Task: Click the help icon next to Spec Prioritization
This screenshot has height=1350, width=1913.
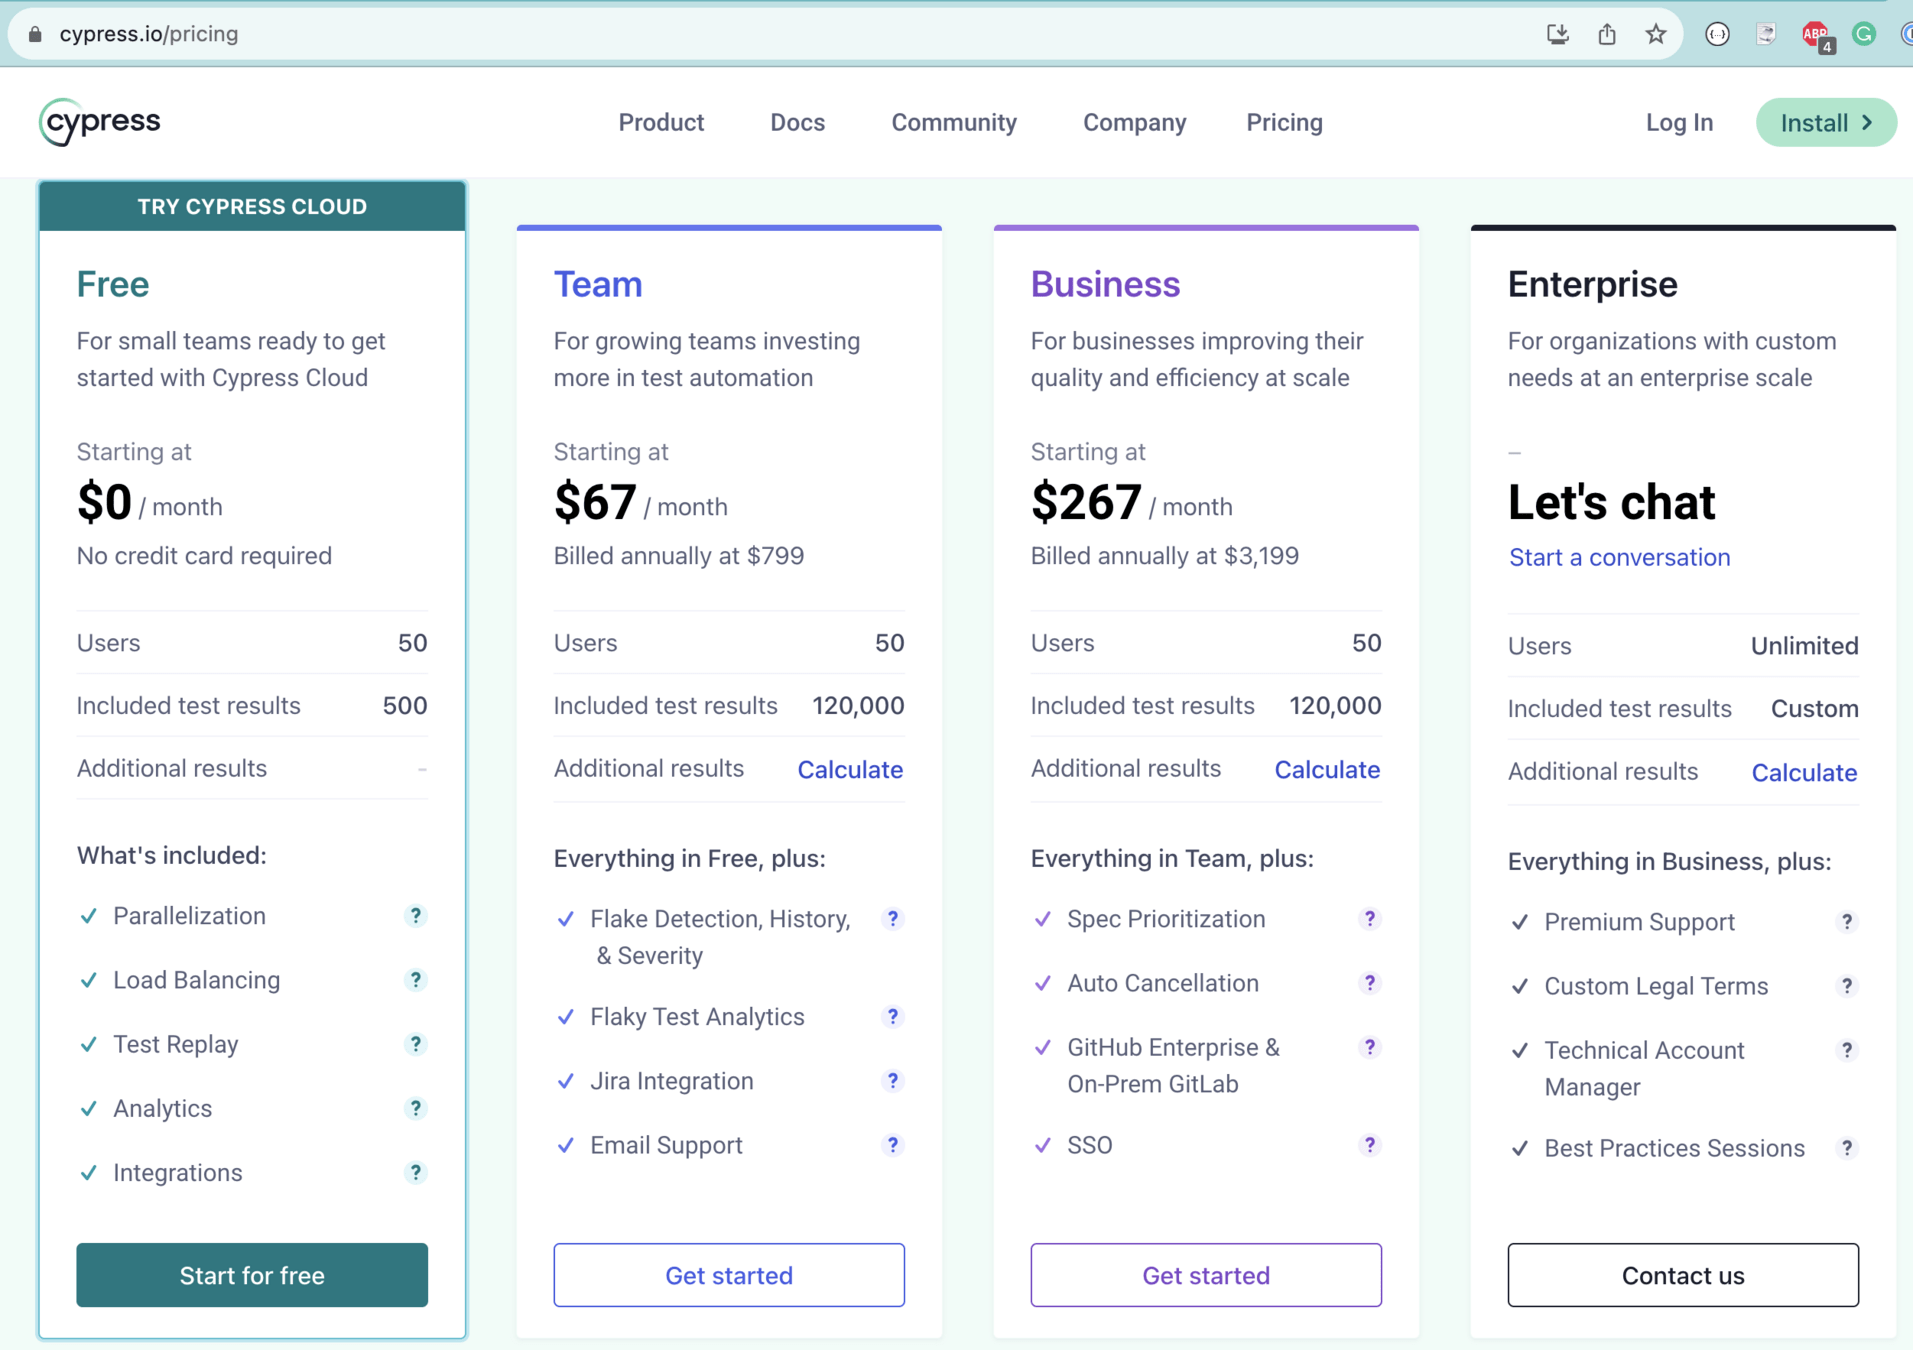Action: (x=1369, y=919)
